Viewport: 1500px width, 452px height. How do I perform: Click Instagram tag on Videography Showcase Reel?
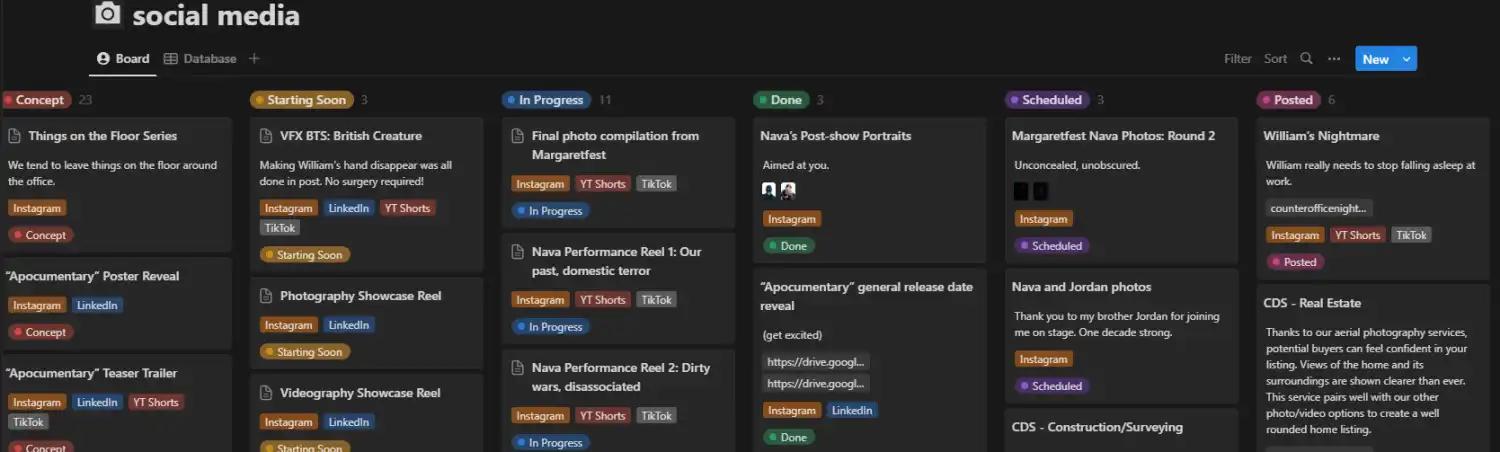(289, 422)
